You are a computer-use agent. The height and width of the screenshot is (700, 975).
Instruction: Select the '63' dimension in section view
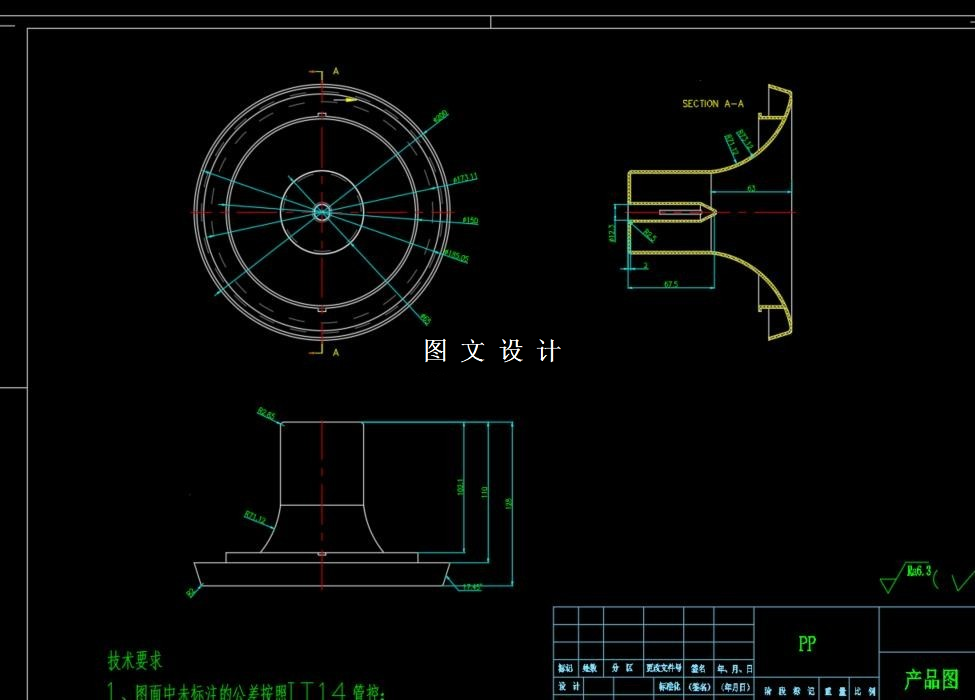[751, 188]
